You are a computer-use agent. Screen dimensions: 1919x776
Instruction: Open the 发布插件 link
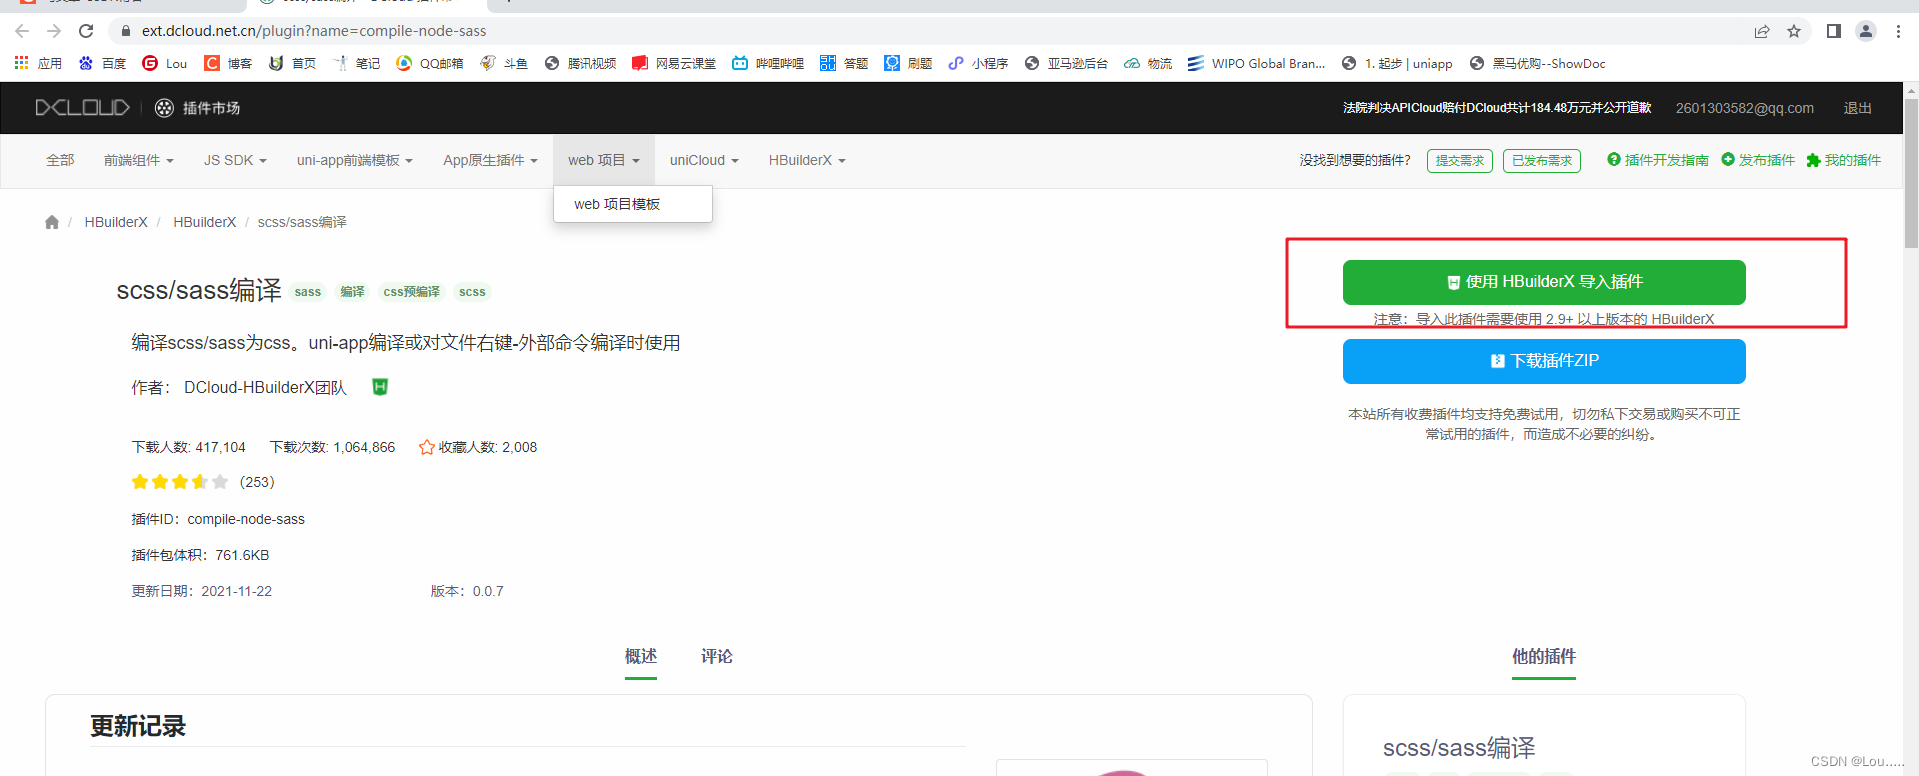coord(1758,160)
